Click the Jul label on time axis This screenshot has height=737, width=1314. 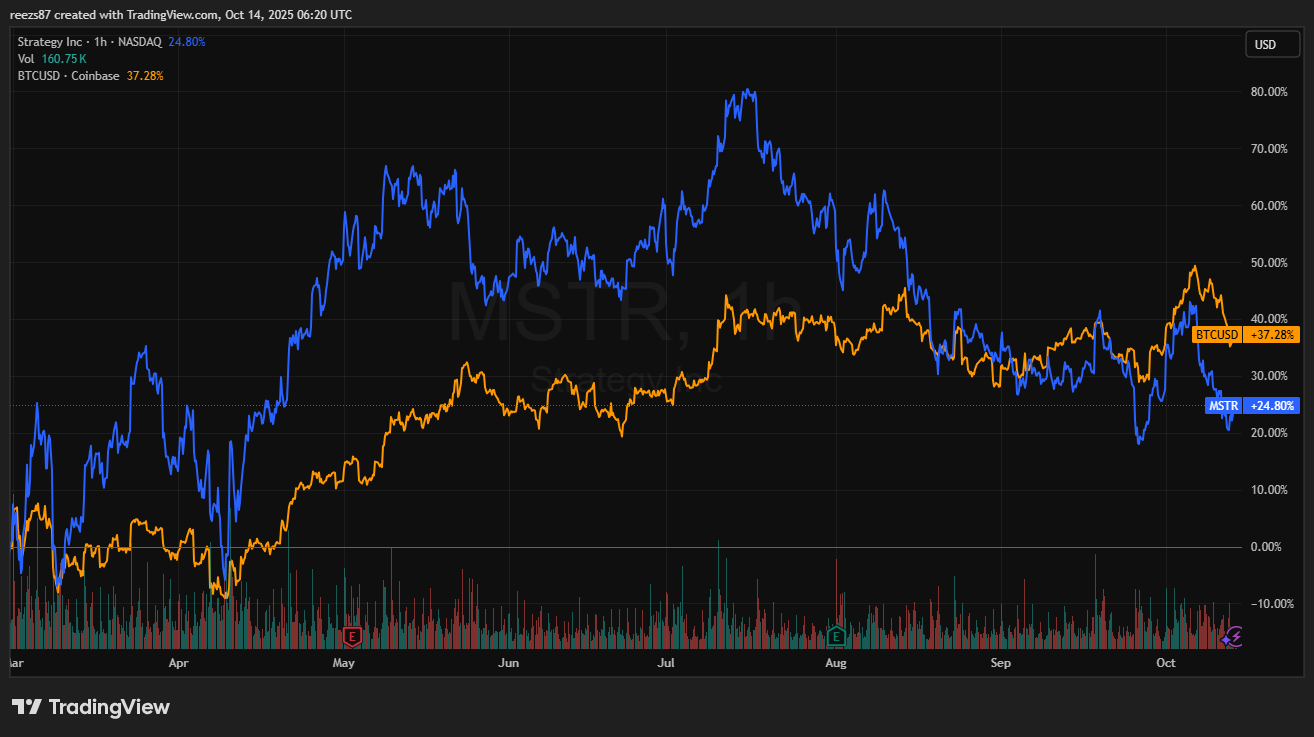point(666,663)
